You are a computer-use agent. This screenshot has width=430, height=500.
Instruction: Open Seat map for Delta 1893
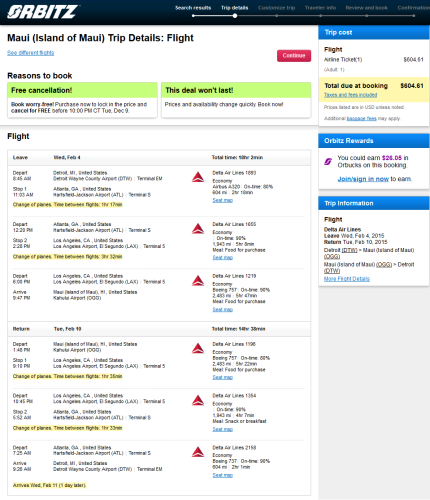223,200
